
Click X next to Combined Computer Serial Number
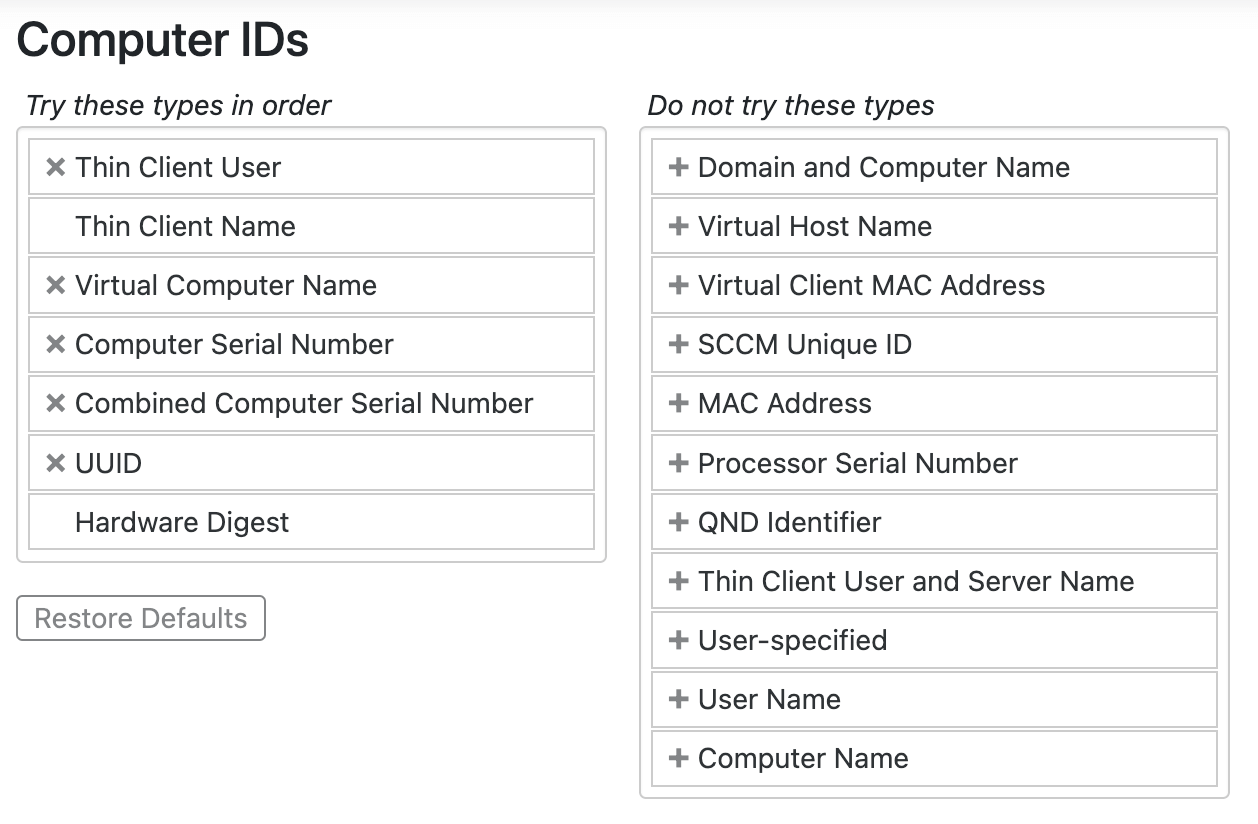tap(56, 404)
